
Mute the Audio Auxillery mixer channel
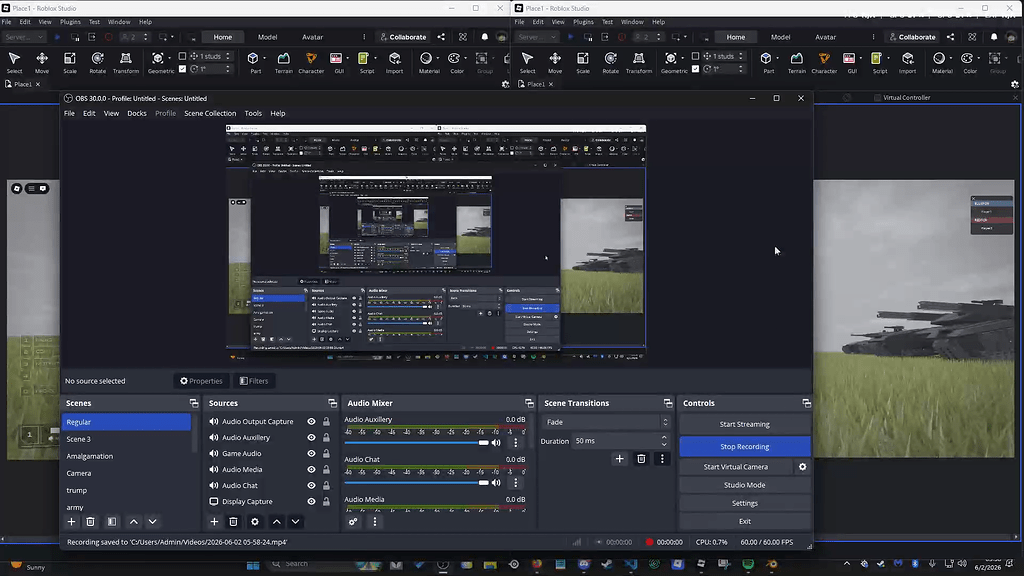coord(496,443)
